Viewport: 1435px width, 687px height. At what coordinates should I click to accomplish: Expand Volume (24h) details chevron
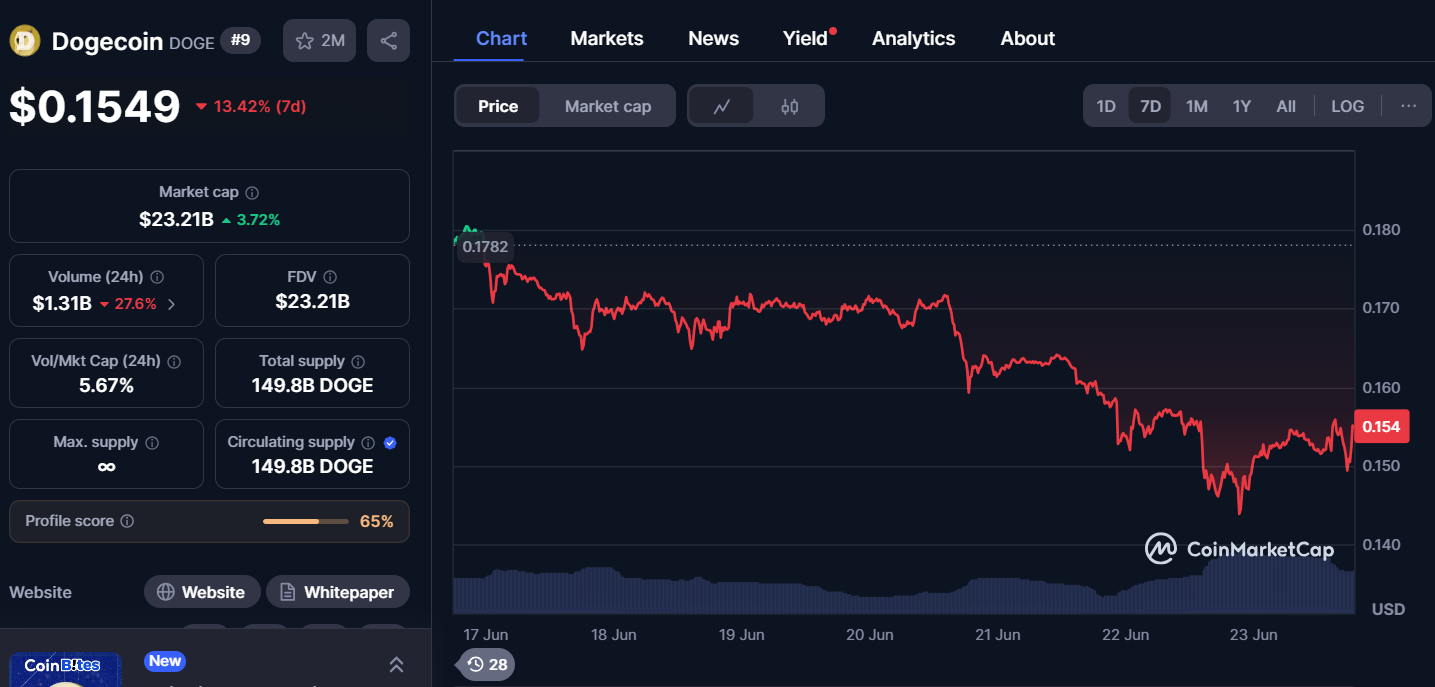click(171, 304)
